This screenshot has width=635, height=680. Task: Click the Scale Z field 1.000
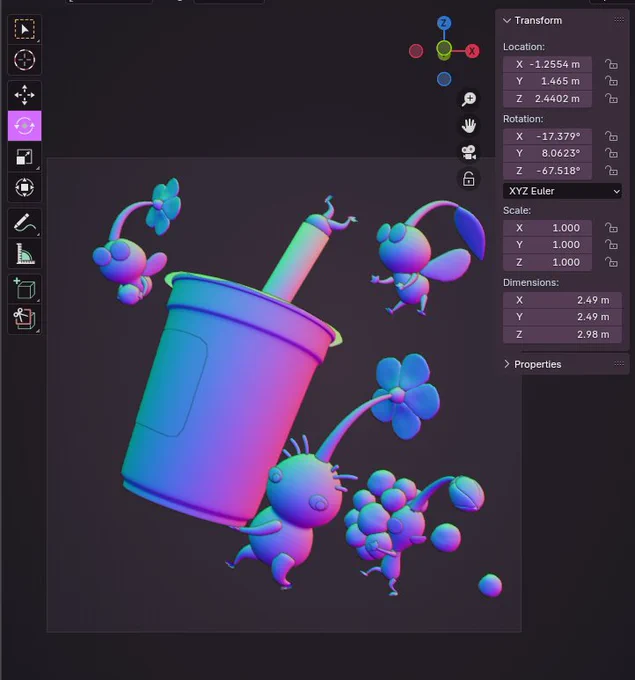(547, 262)
